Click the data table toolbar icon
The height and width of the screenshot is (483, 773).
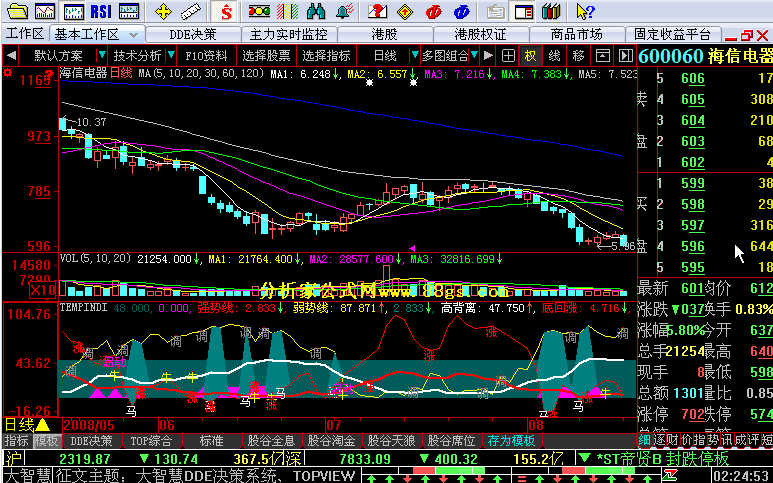(129, 10)
